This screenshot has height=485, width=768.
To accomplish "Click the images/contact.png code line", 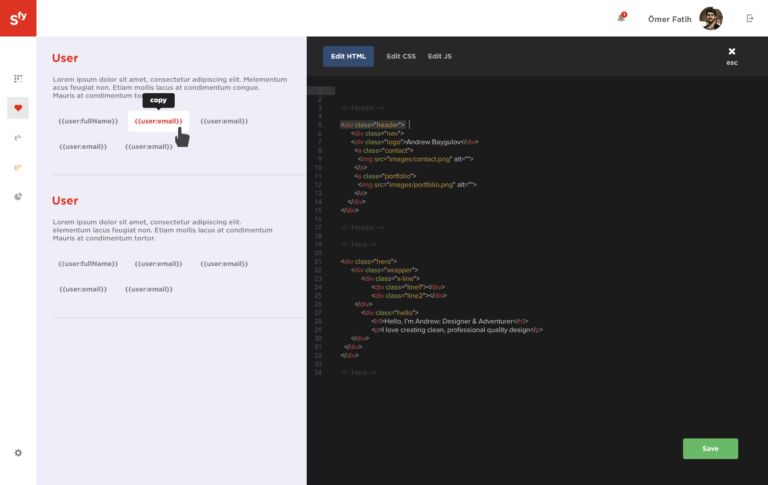I will click(x=415, y=159).
